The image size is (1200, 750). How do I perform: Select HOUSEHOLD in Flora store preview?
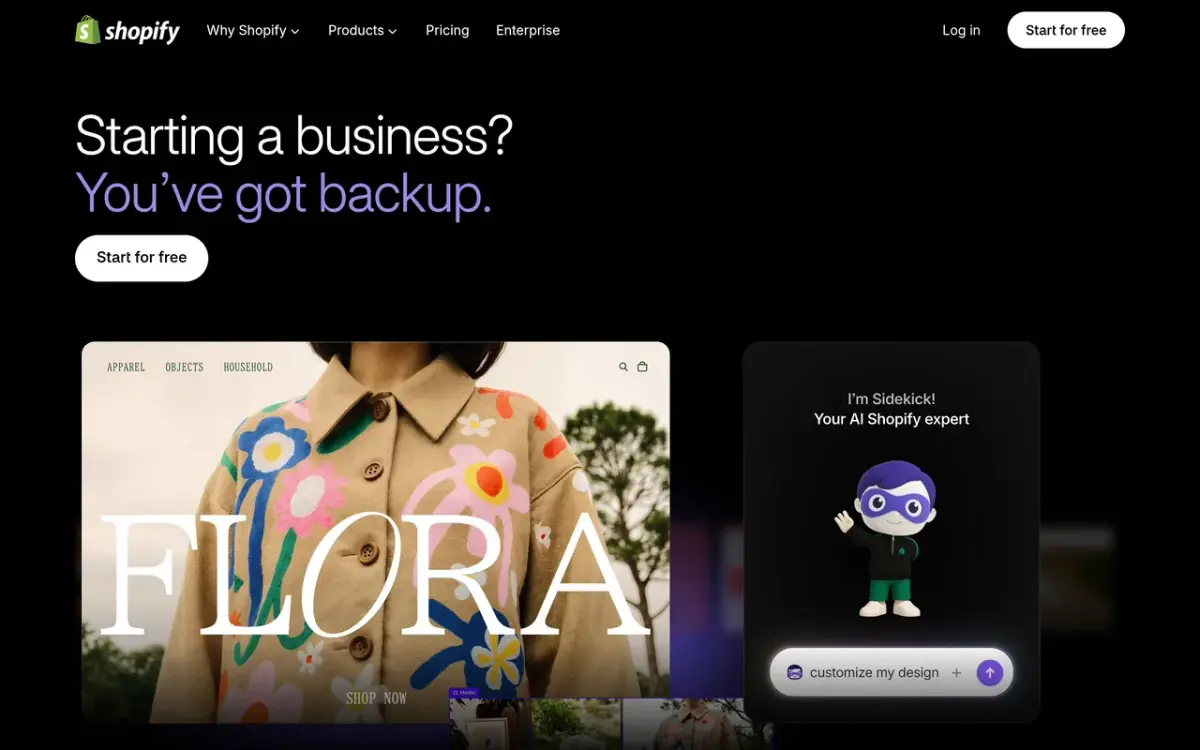pos(248,367)
